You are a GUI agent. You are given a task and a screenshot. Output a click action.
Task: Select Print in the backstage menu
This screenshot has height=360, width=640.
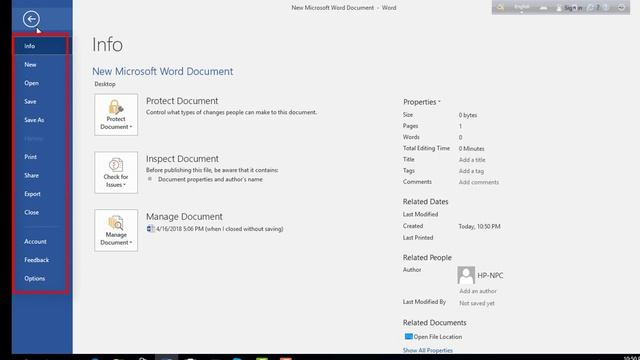(42, 157)
